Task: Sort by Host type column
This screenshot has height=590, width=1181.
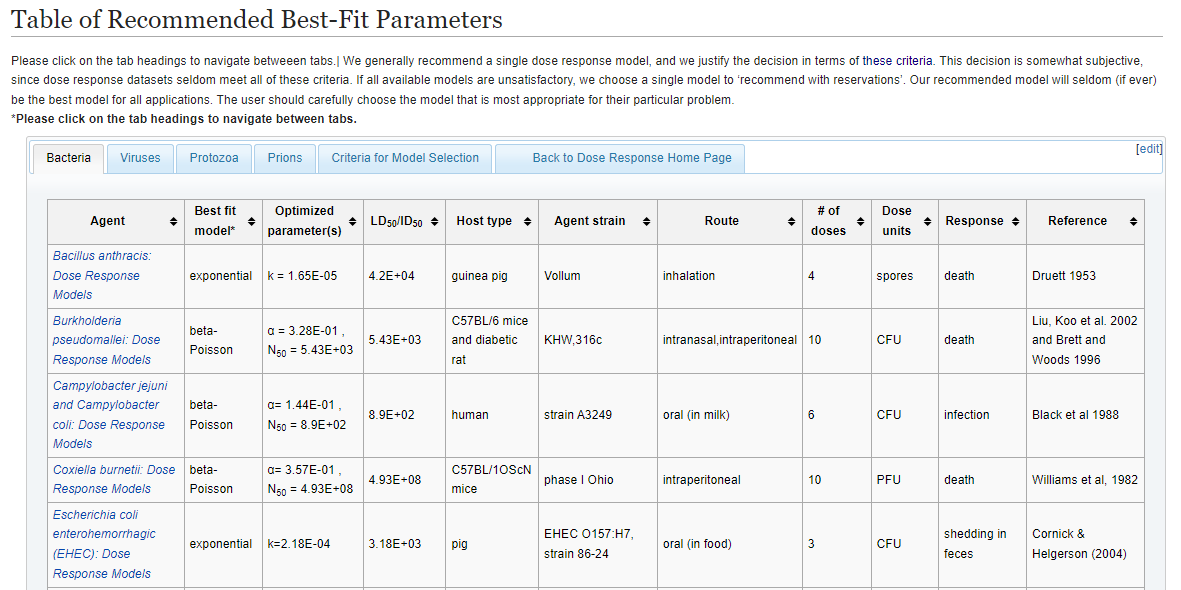Action: pos(527,221)
